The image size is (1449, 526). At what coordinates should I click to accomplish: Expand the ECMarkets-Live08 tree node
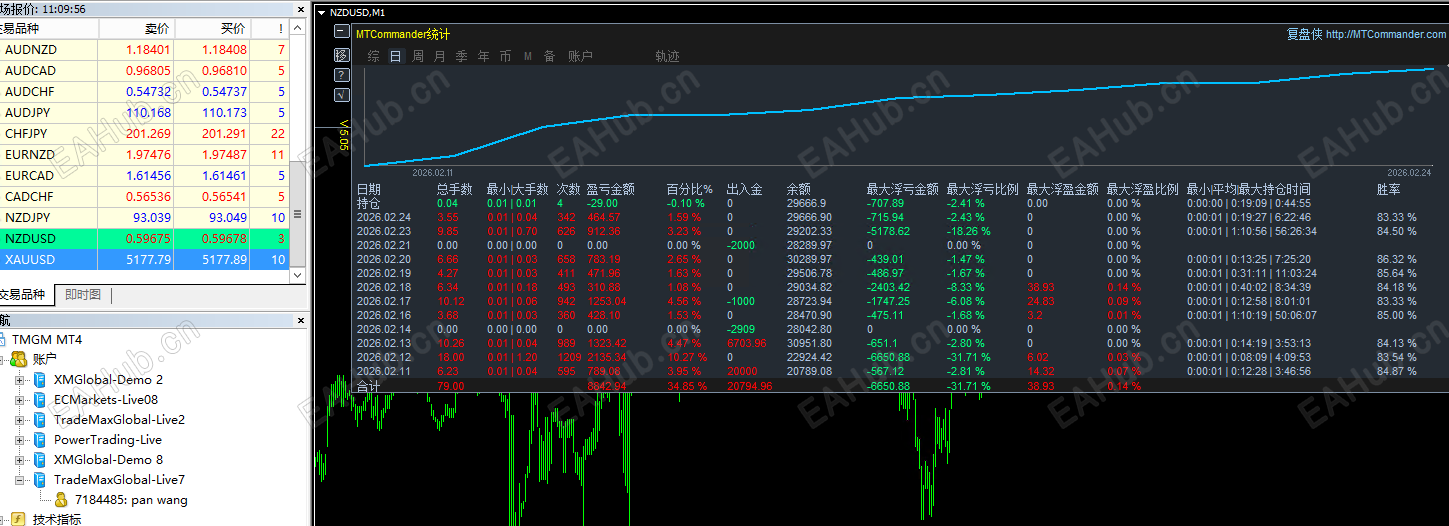19,400
